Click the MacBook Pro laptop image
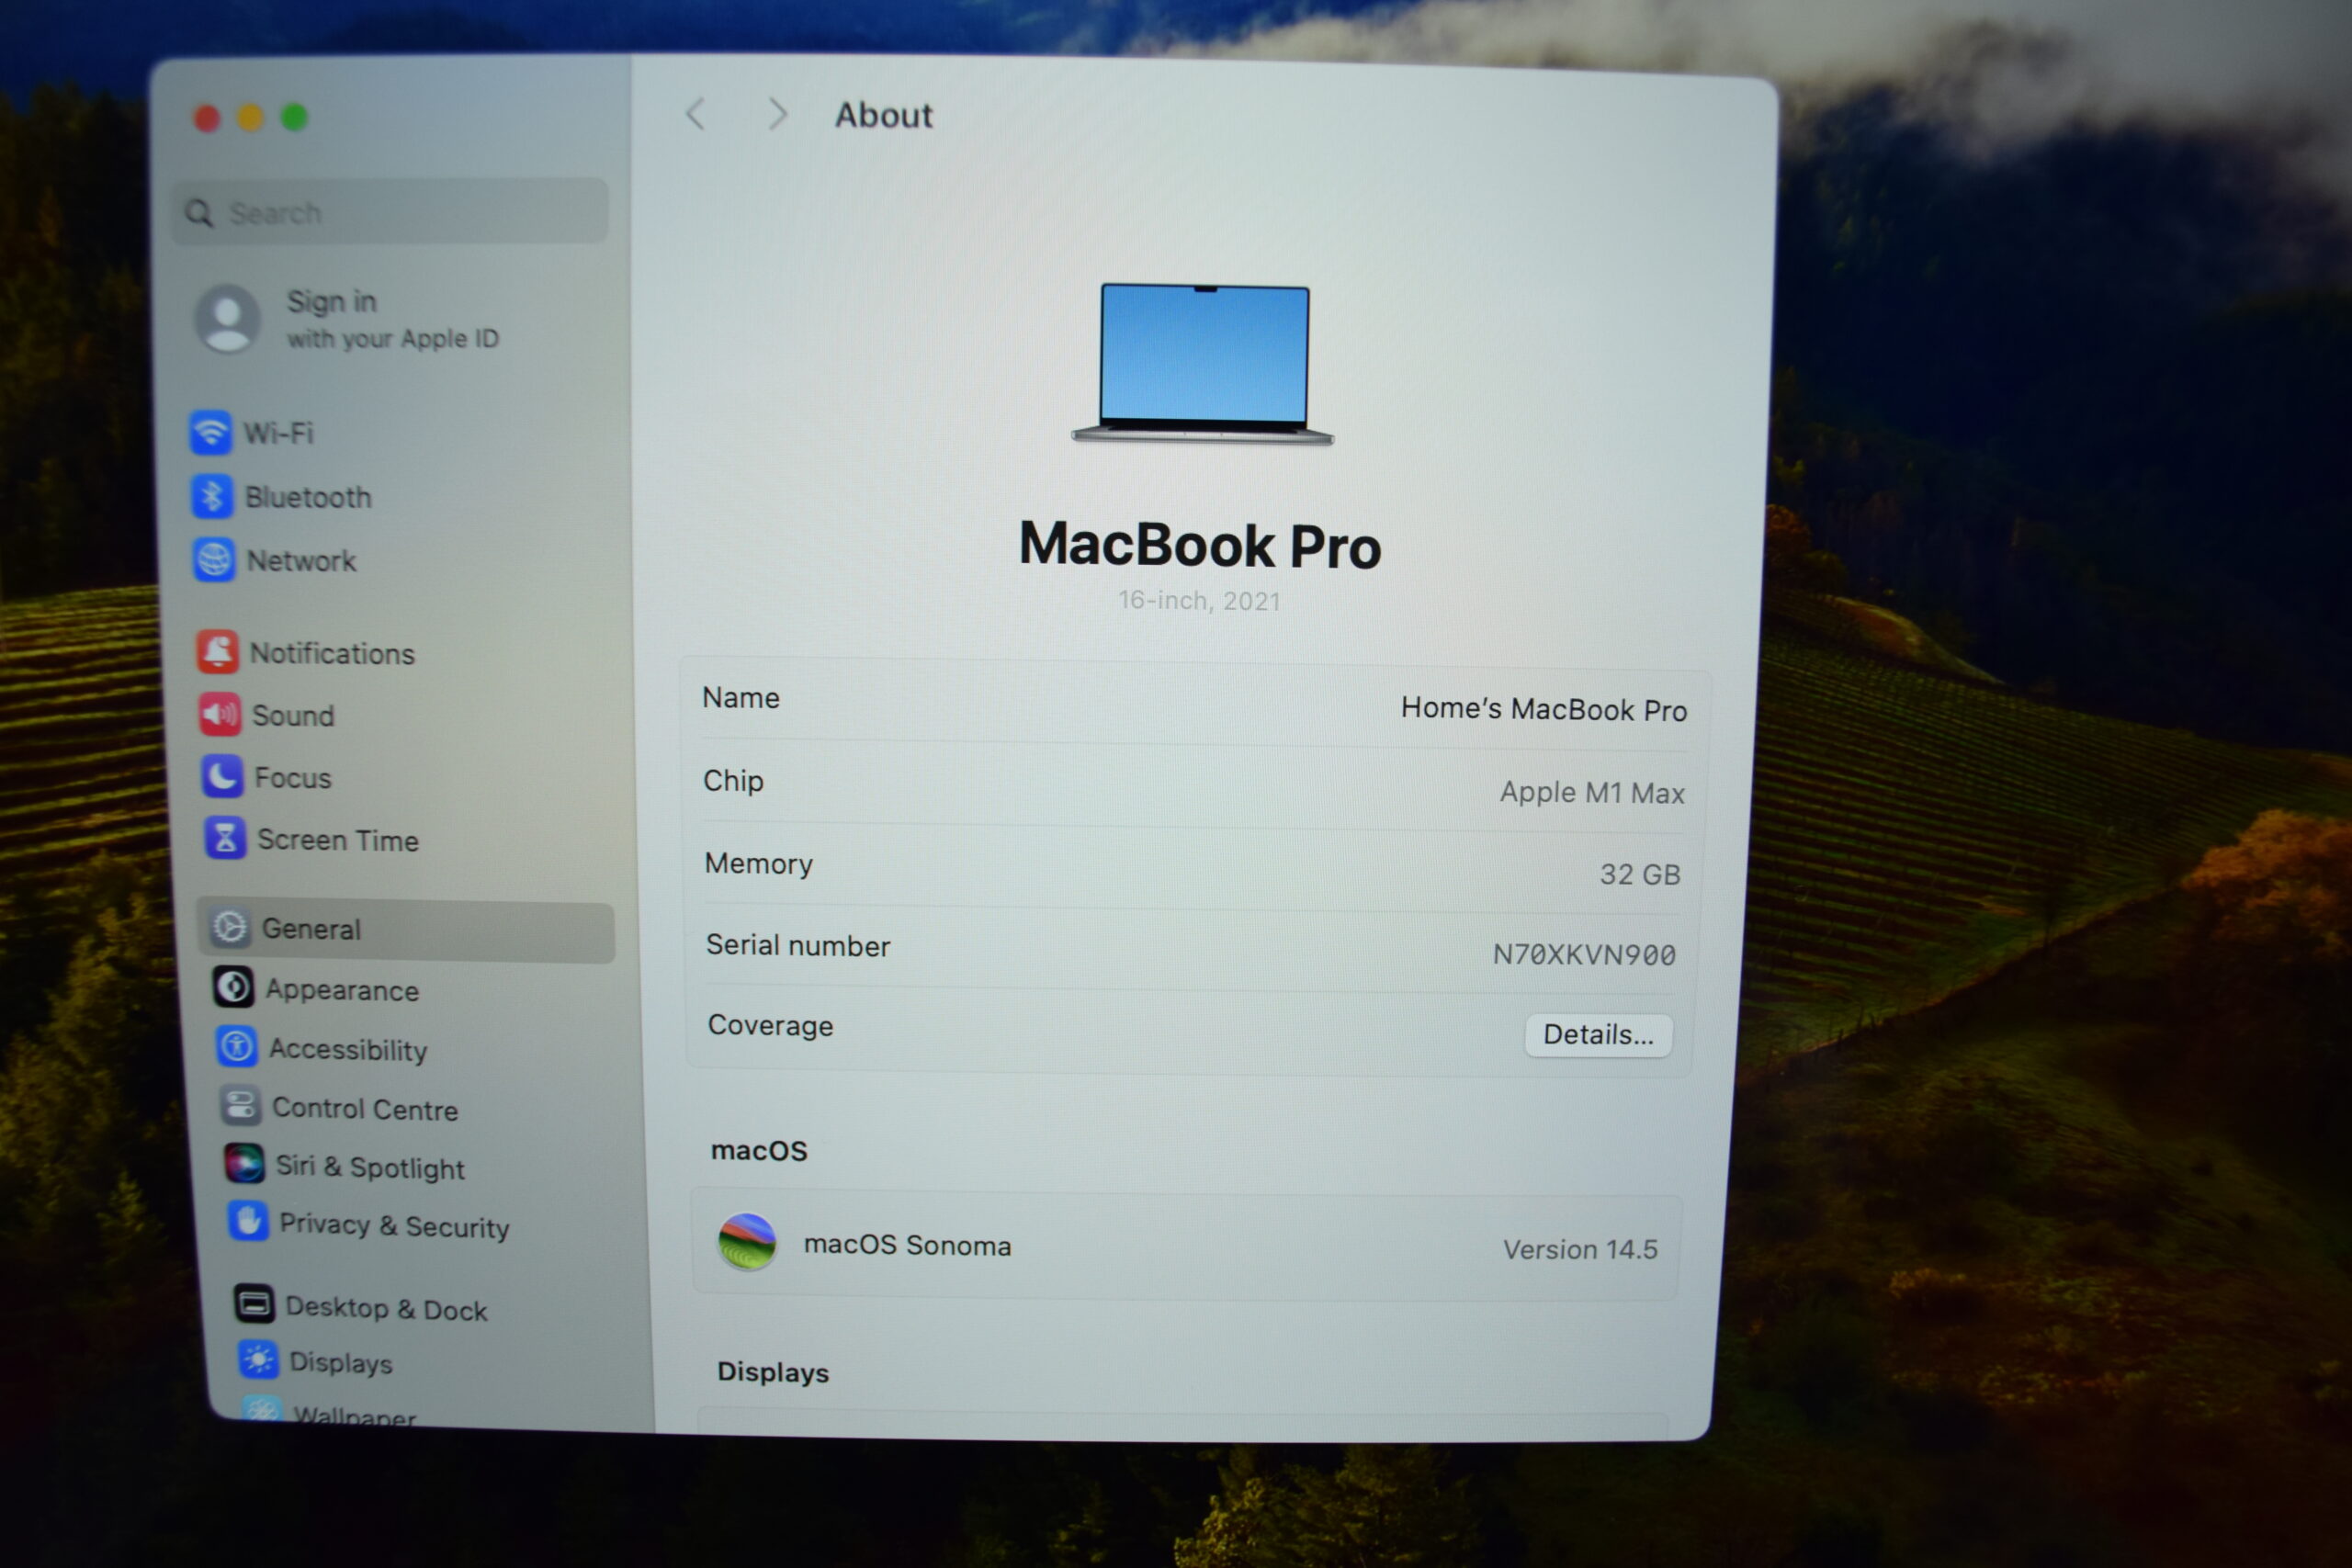 [1203, 364]
